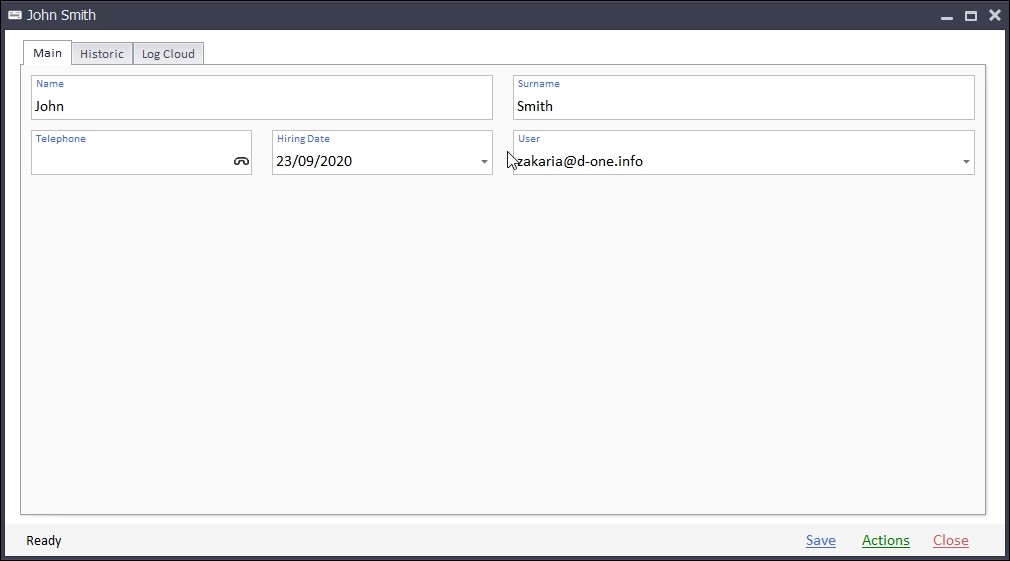Open the Log Cloud tab
Screen dimensions: 1010x561
tap(168, 54)
